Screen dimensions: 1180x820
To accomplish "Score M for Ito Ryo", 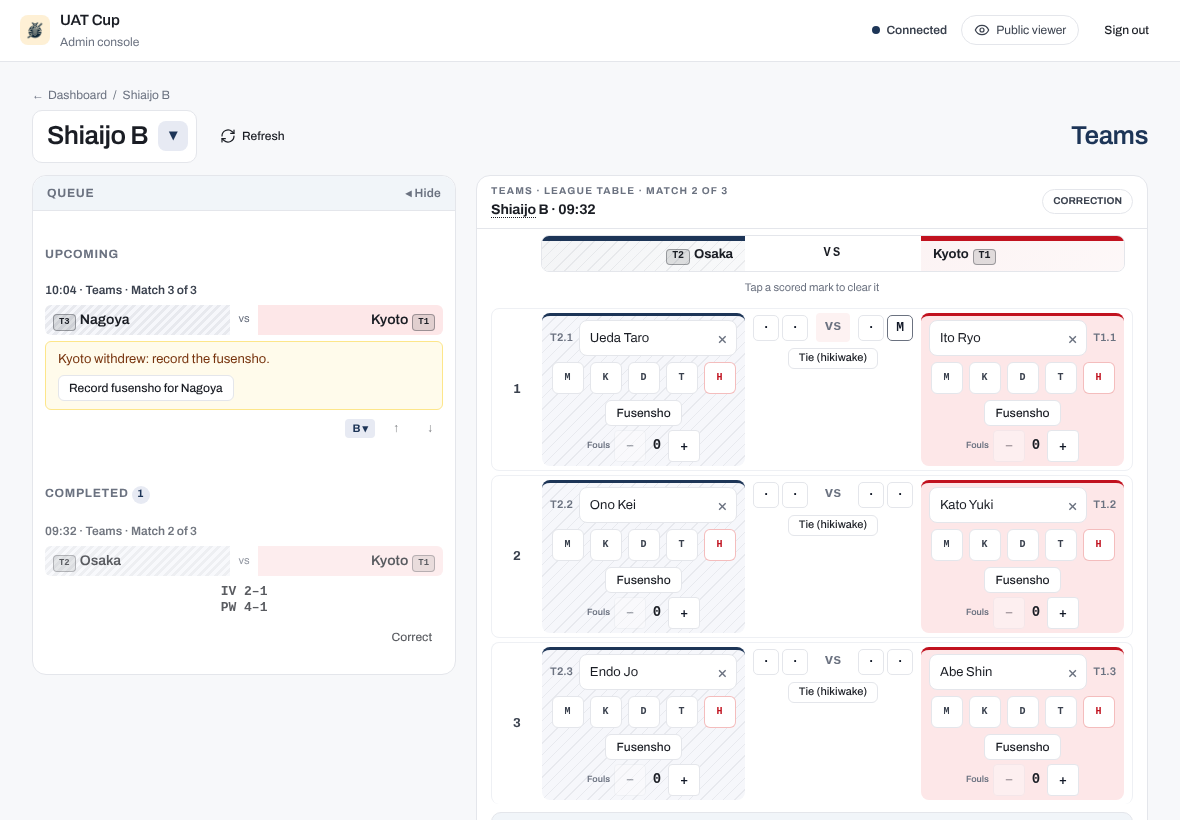I will pyautogui.click(x=947, y=377).
